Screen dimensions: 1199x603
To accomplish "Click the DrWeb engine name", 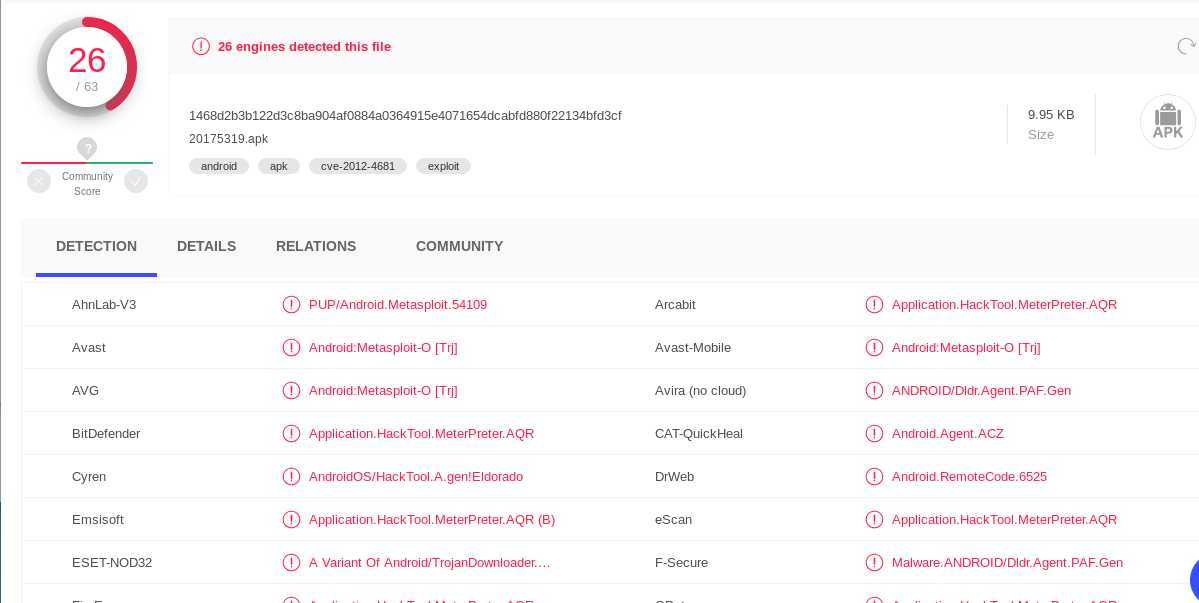I will (674, 476).
